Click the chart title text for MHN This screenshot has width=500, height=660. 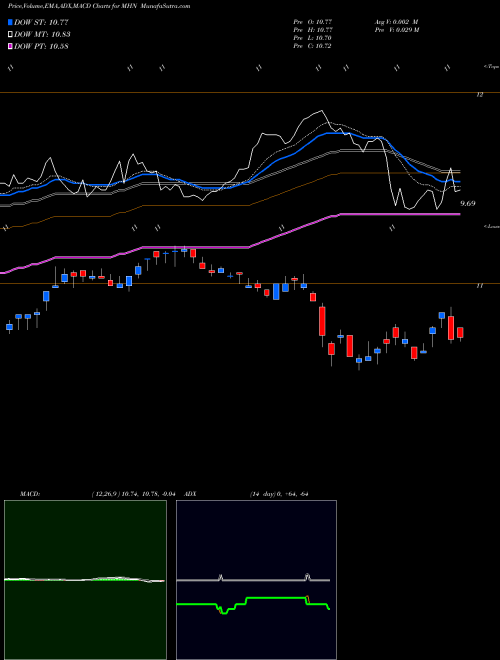pyautogui.click(x=99, y=6)
